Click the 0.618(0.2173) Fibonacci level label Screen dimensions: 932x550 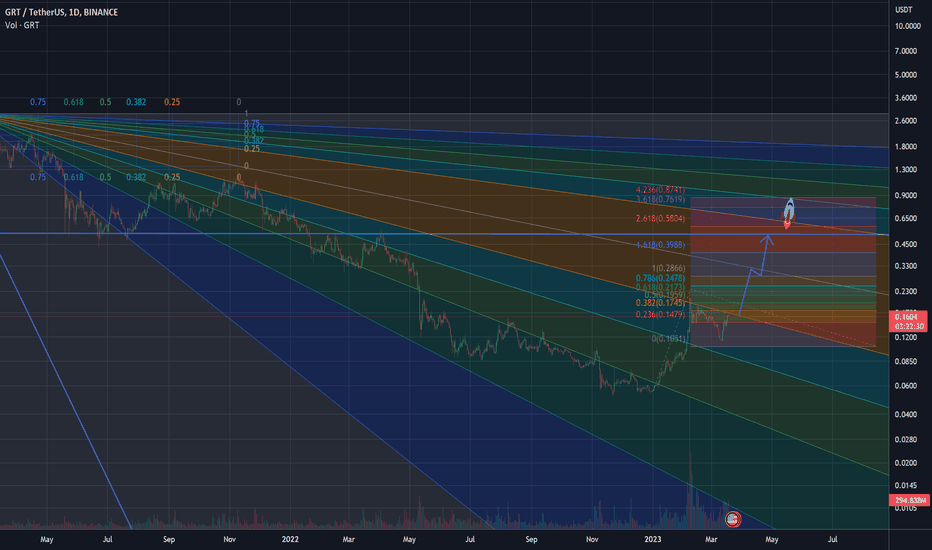coord(660,287)
